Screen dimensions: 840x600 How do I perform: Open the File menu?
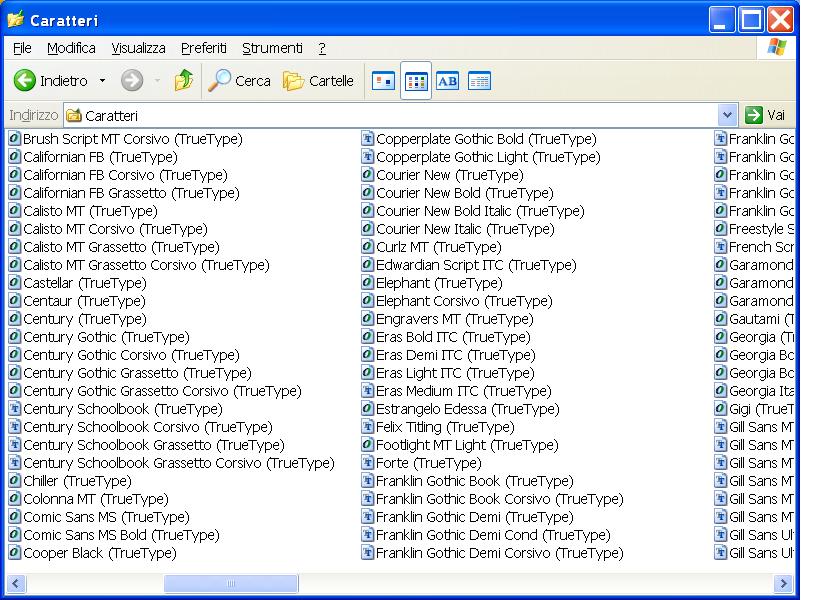point(22,48)
